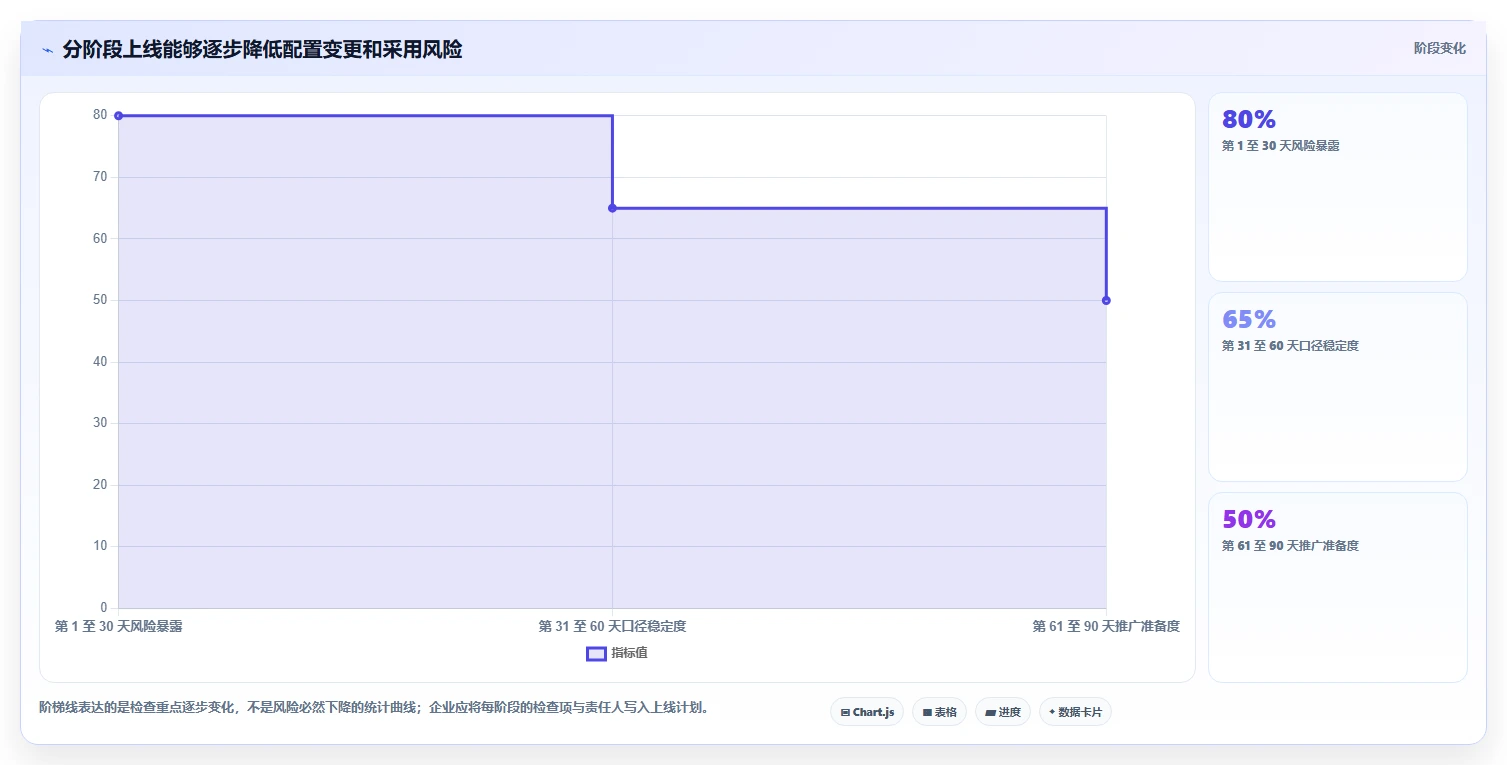
Task: Click y-axis tick label 60
Action: (x=100, y=238)
